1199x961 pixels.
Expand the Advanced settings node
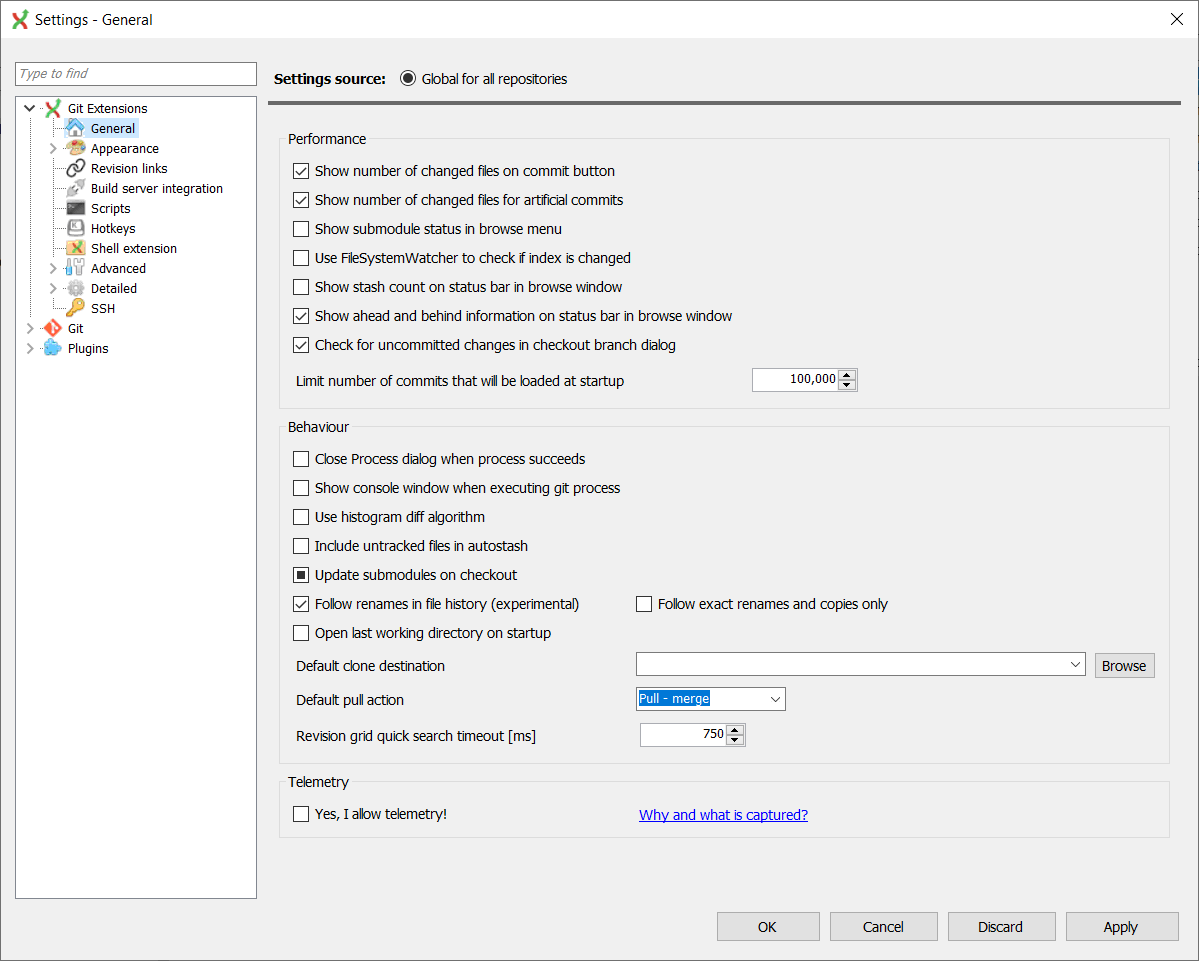click(x=51, y=268)
